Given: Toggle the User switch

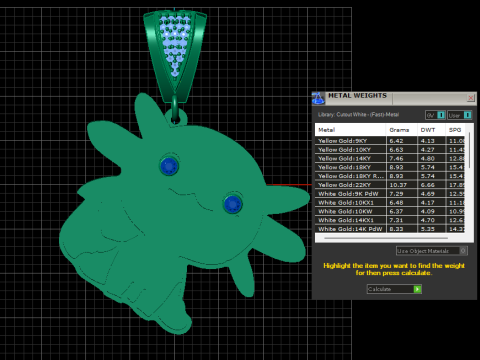Looking at the screenshot, I should [x=460, y=115].
